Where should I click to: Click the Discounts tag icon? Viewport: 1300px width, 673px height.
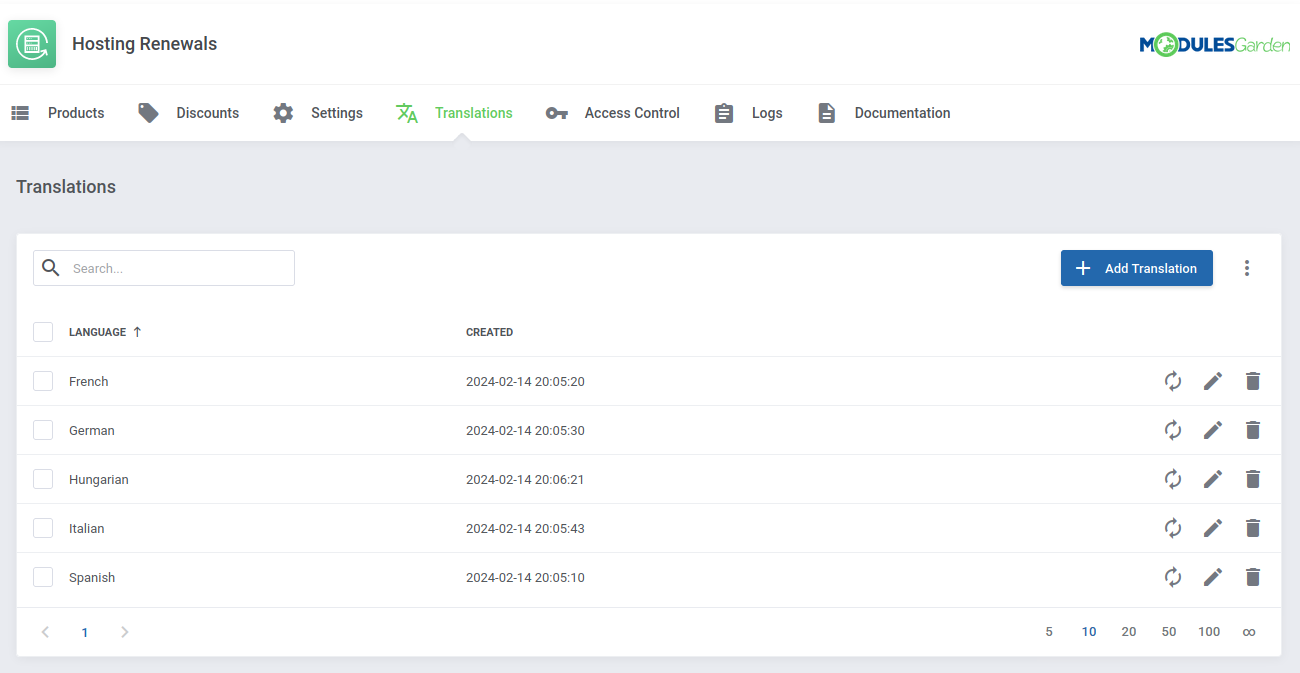149,113
